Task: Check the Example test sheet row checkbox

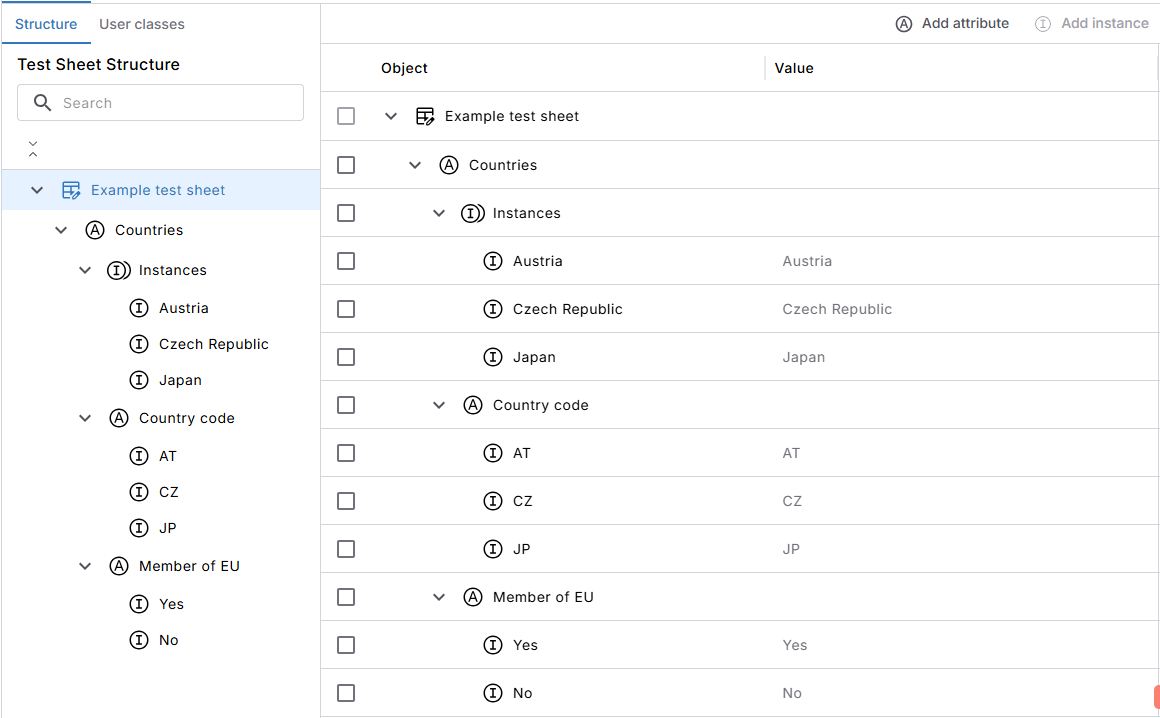Action: (x=345, y=116)
